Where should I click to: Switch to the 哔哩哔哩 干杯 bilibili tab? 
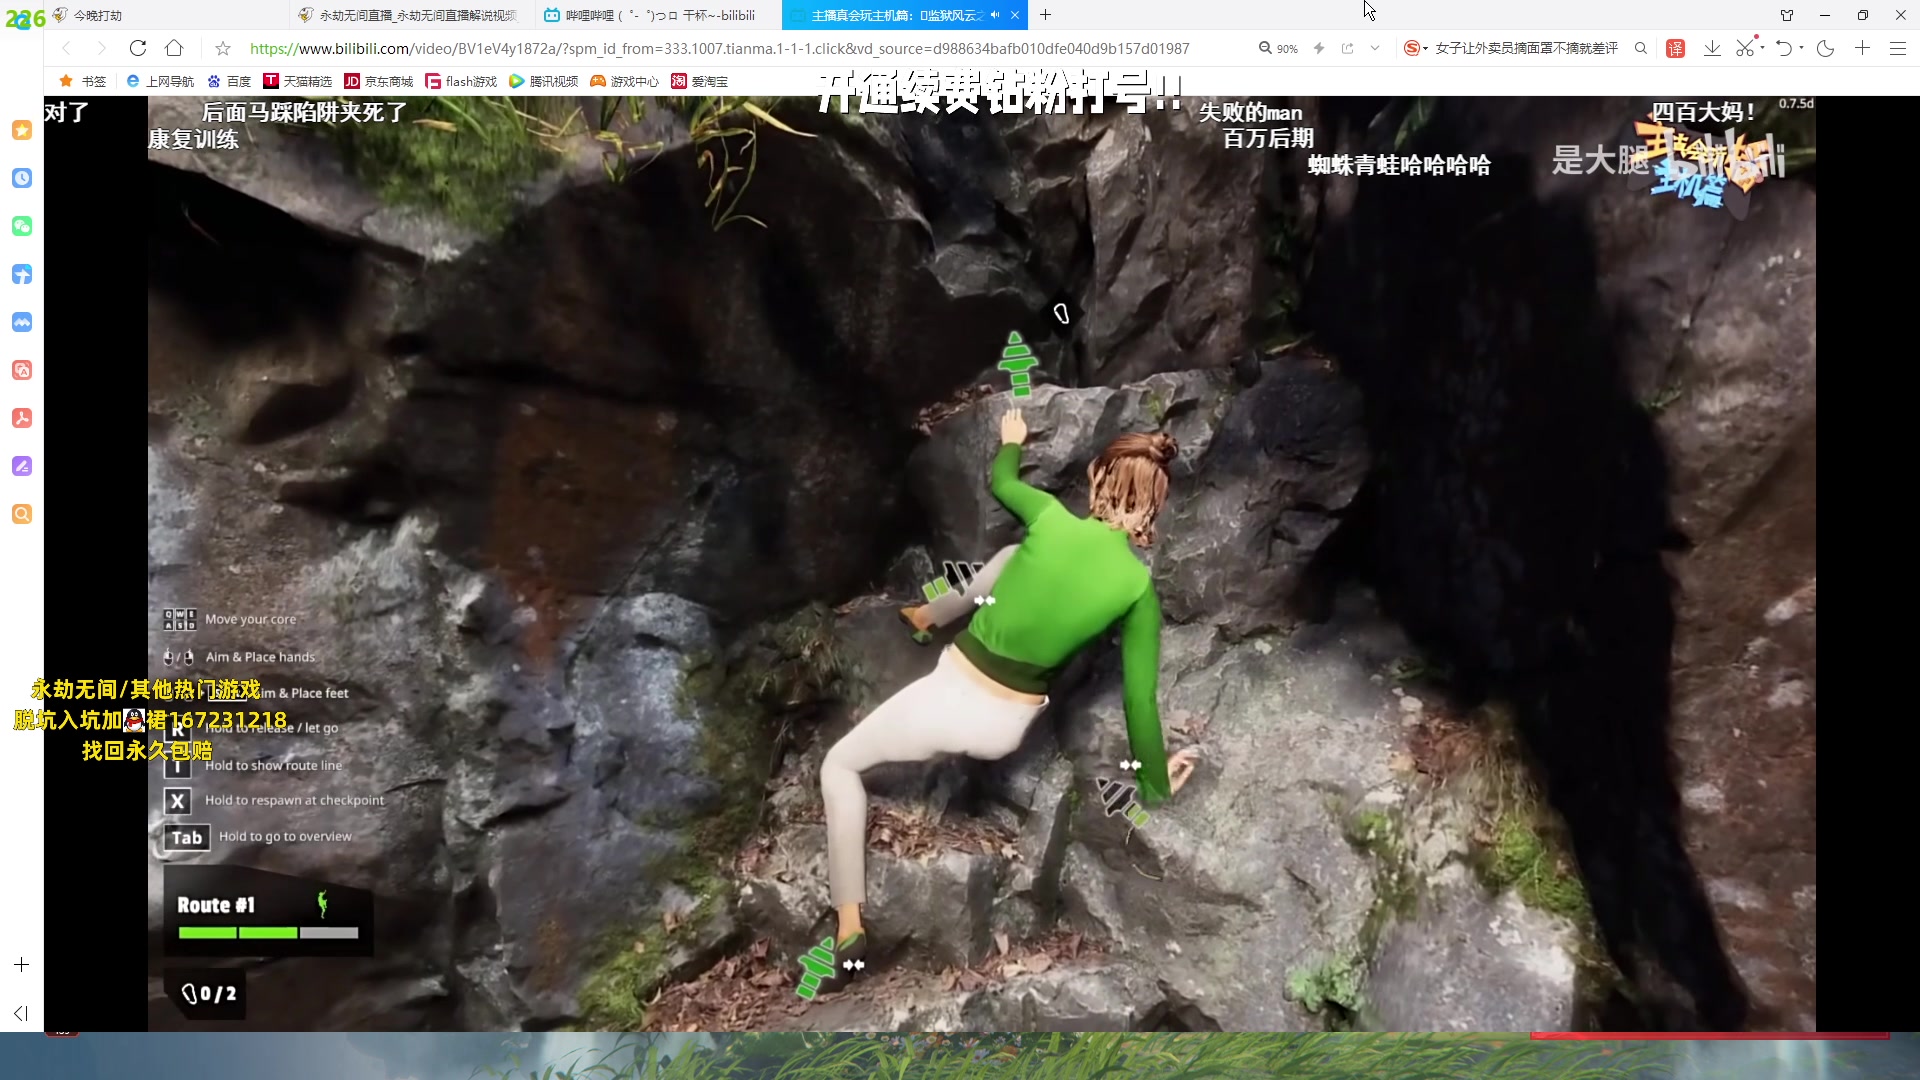click(656, 15)
